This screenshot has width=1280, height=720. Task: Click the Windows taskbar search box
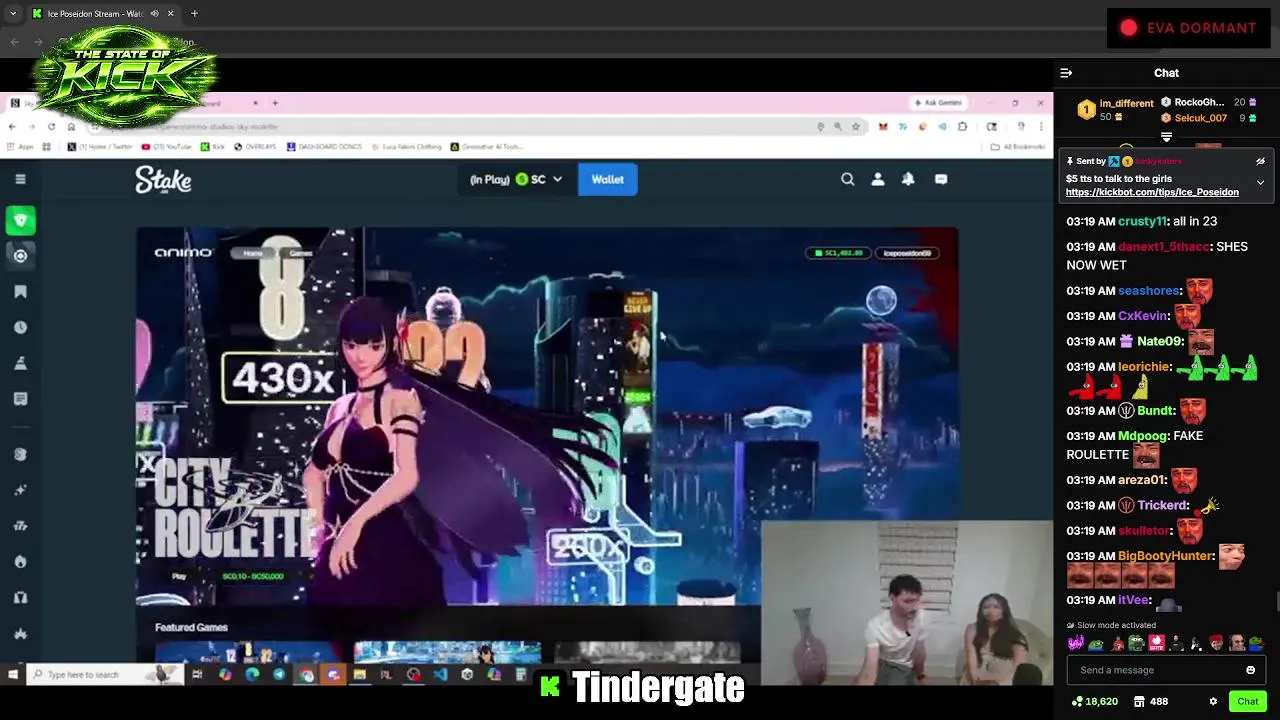(105, 675)
